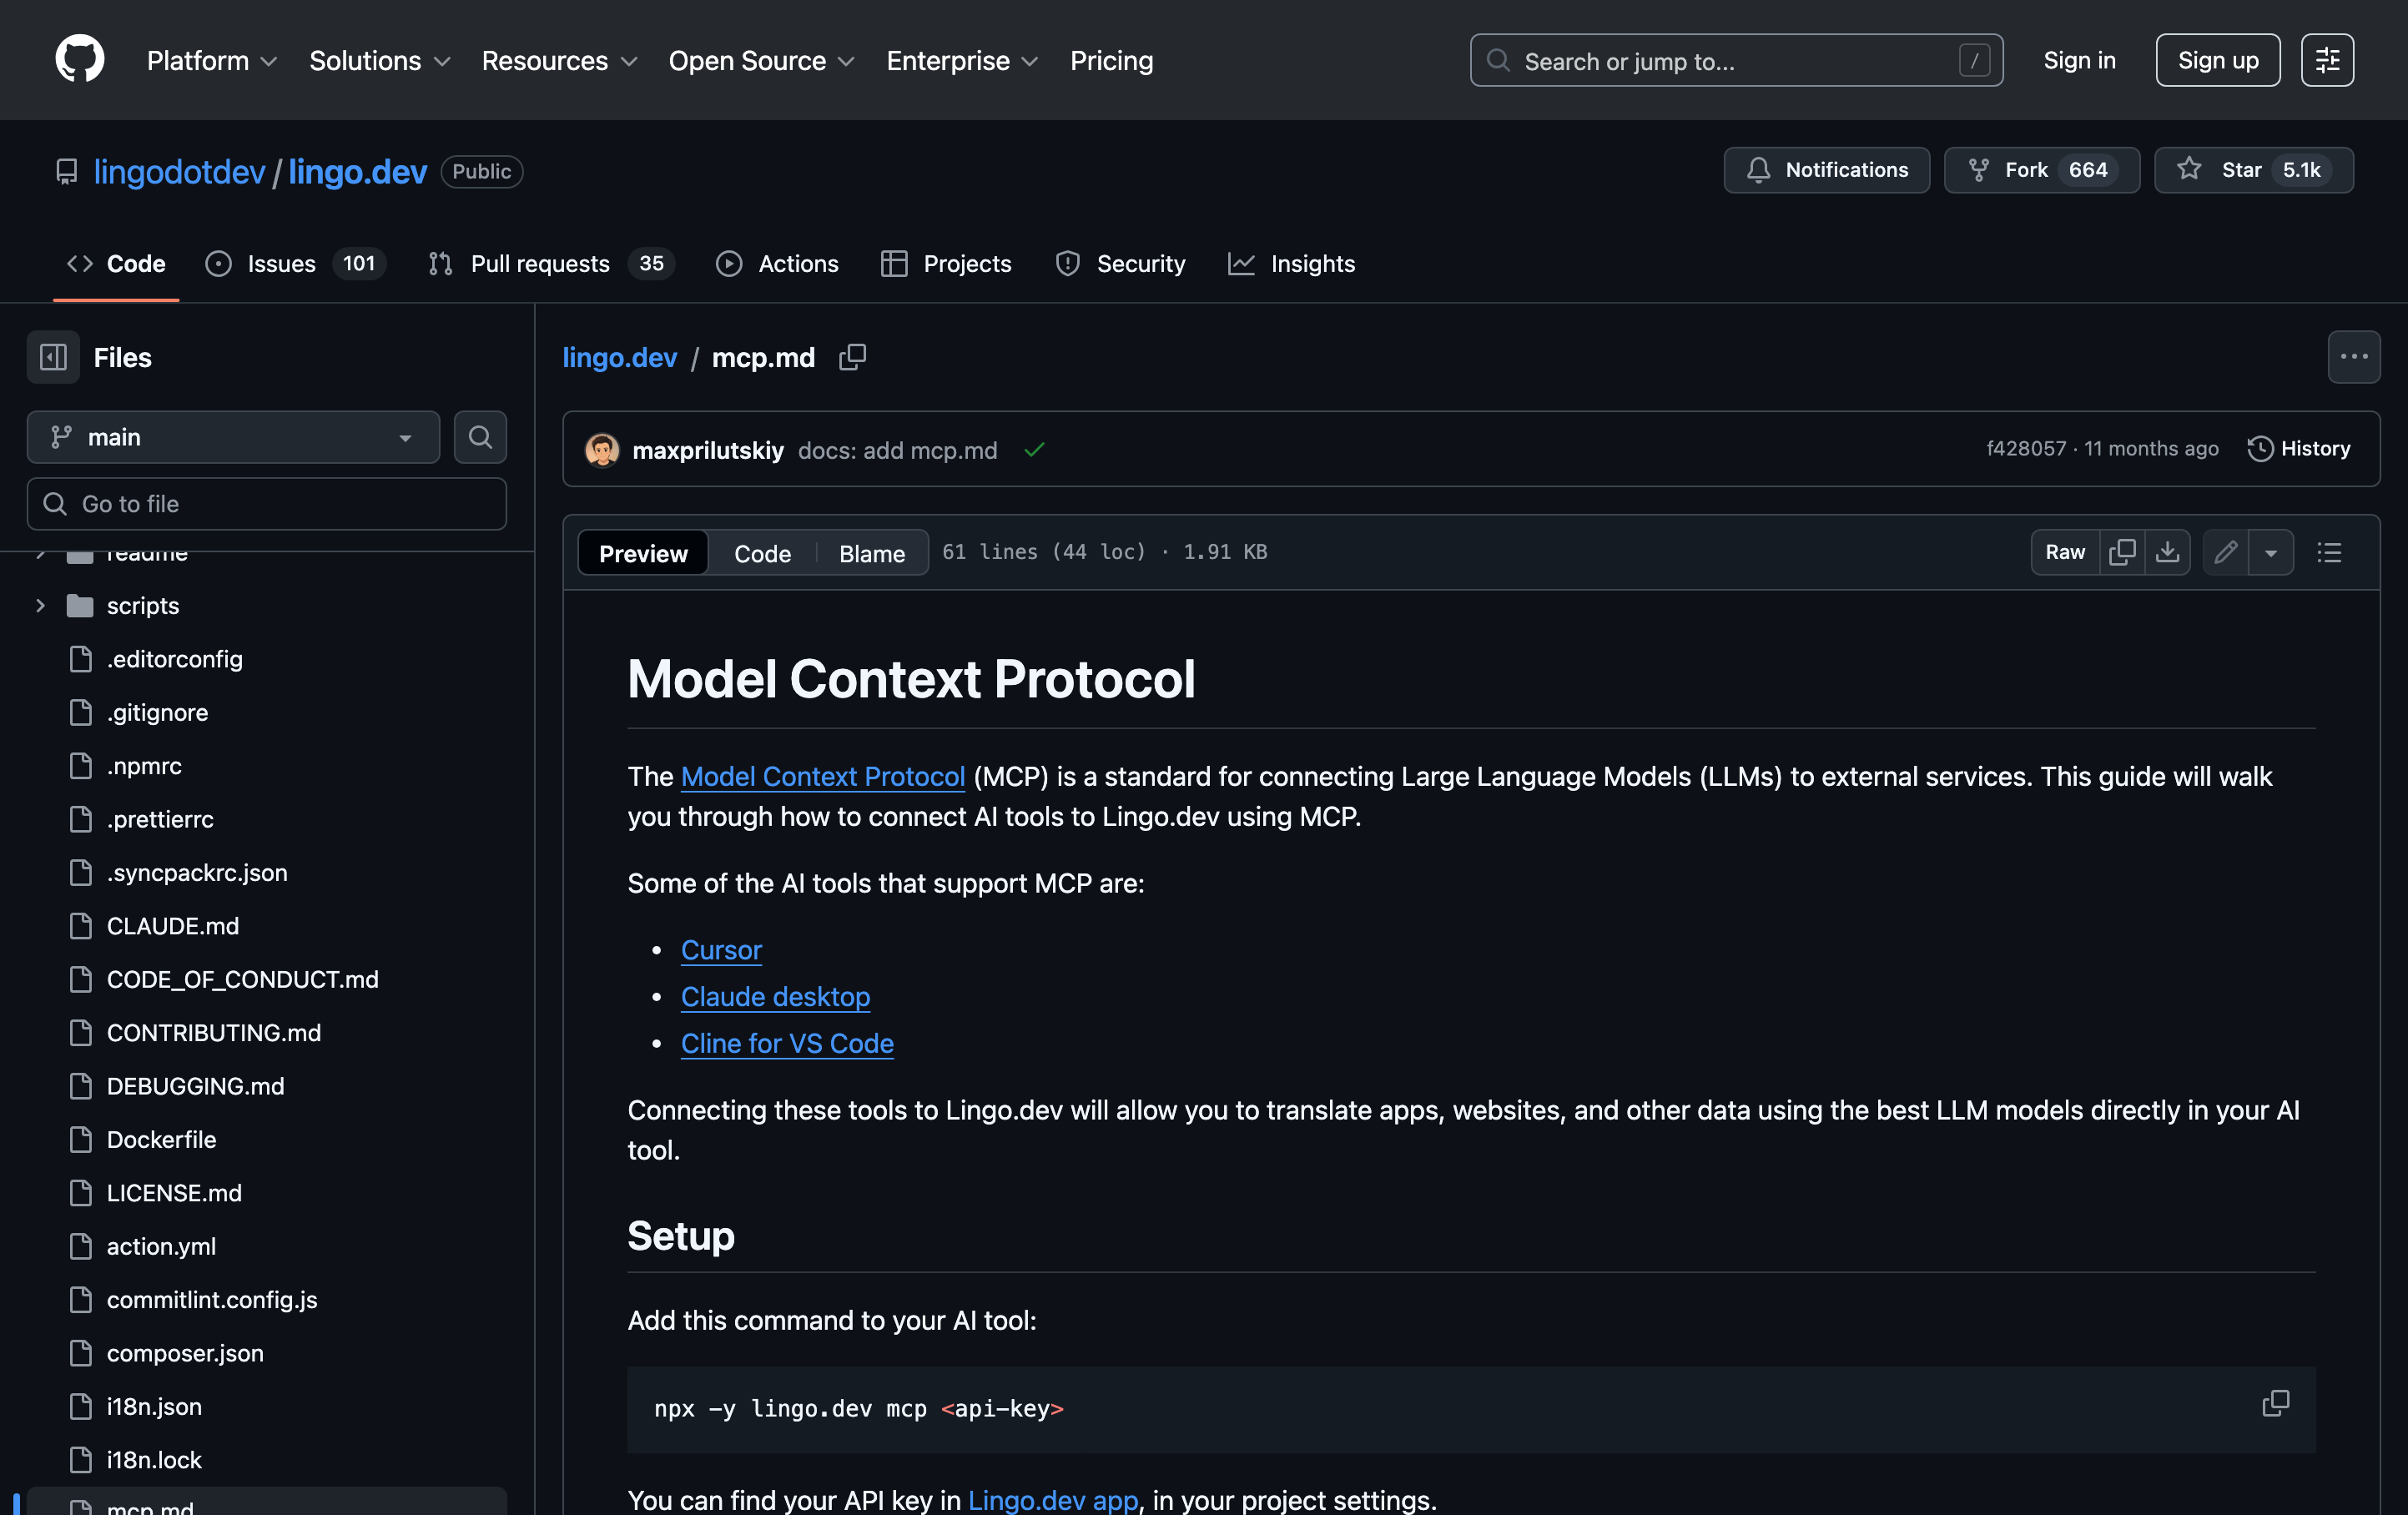Copy raw file contents icon

(x=2121, y=552)
